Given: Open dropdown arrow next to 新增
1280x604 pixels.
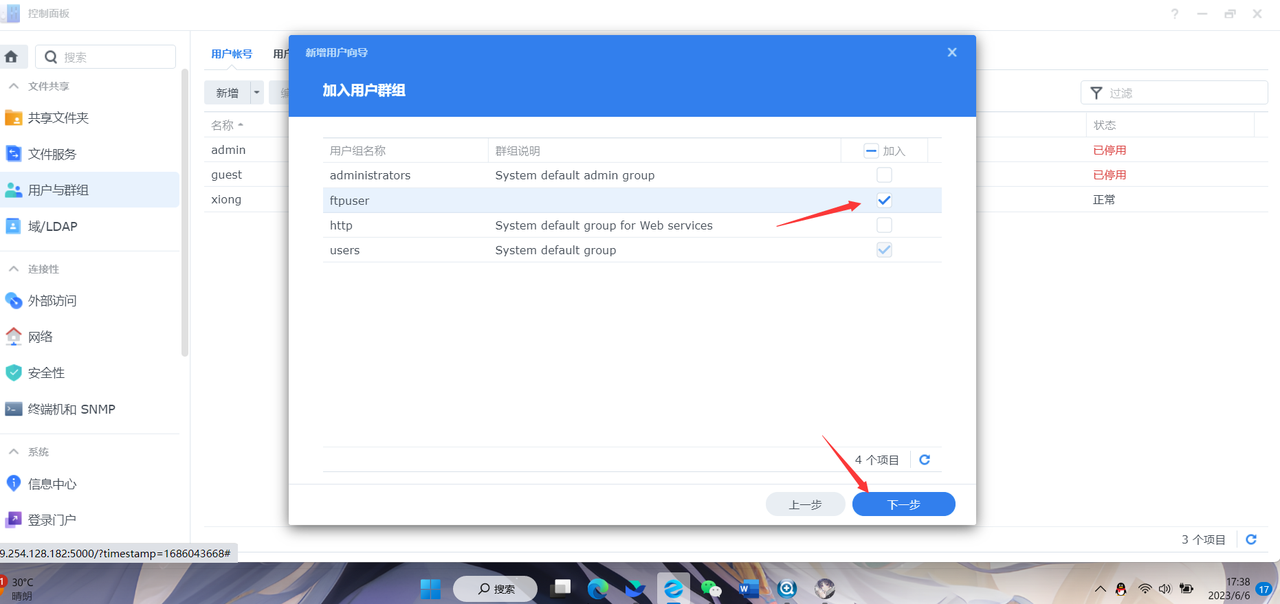Looking at the screenshot, I should pyautogui.click(x=257, y=93).
